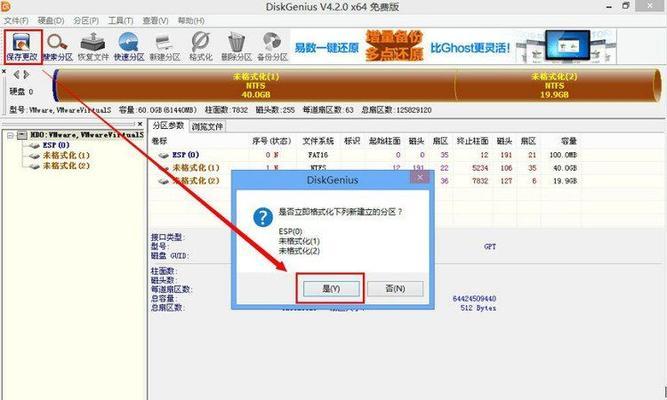Decline formatting with the 否(N) button

(x=395, y=289)
